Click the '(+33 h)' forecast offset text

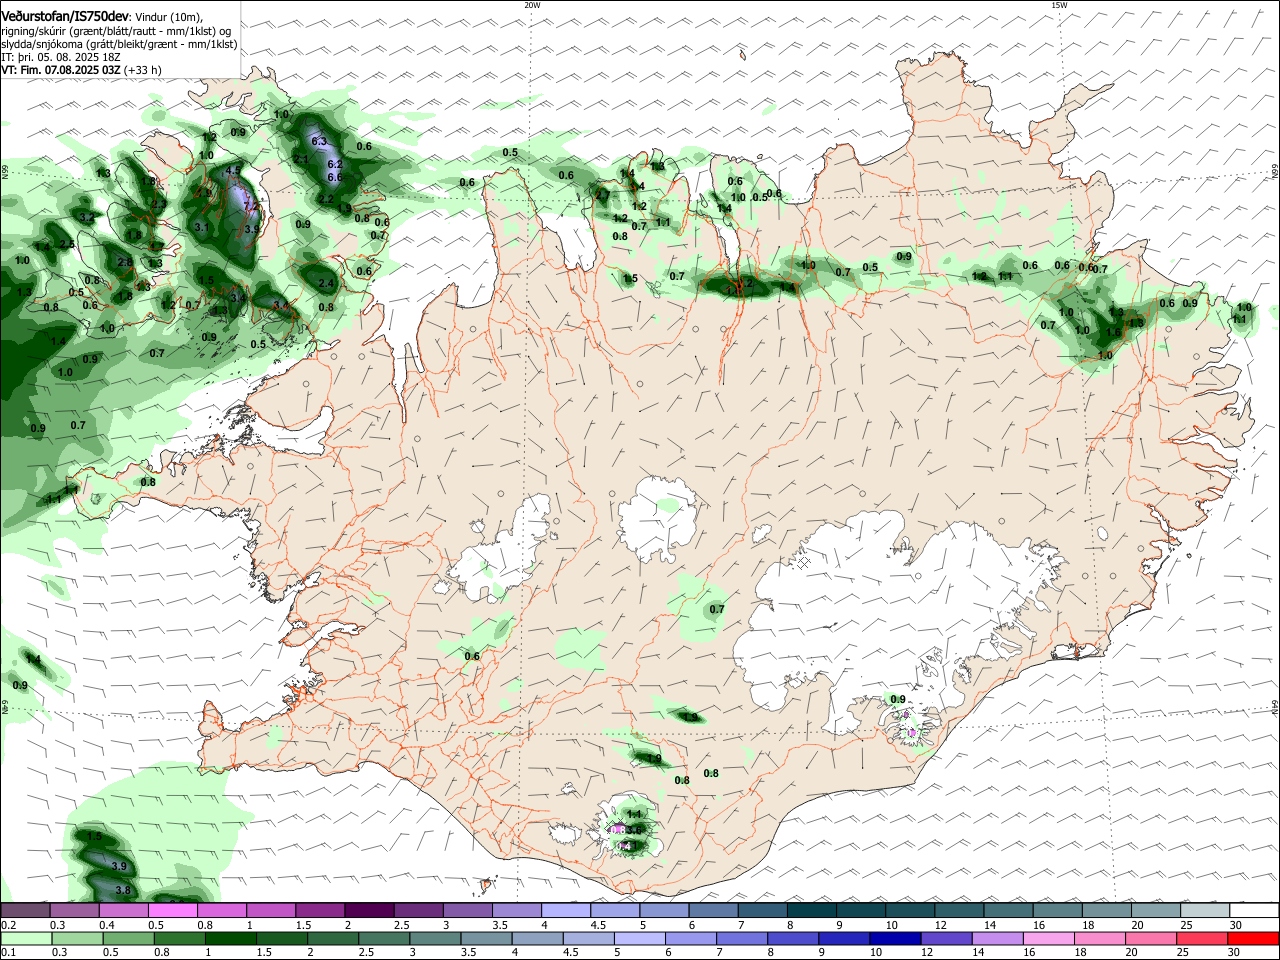coord(142,70)
